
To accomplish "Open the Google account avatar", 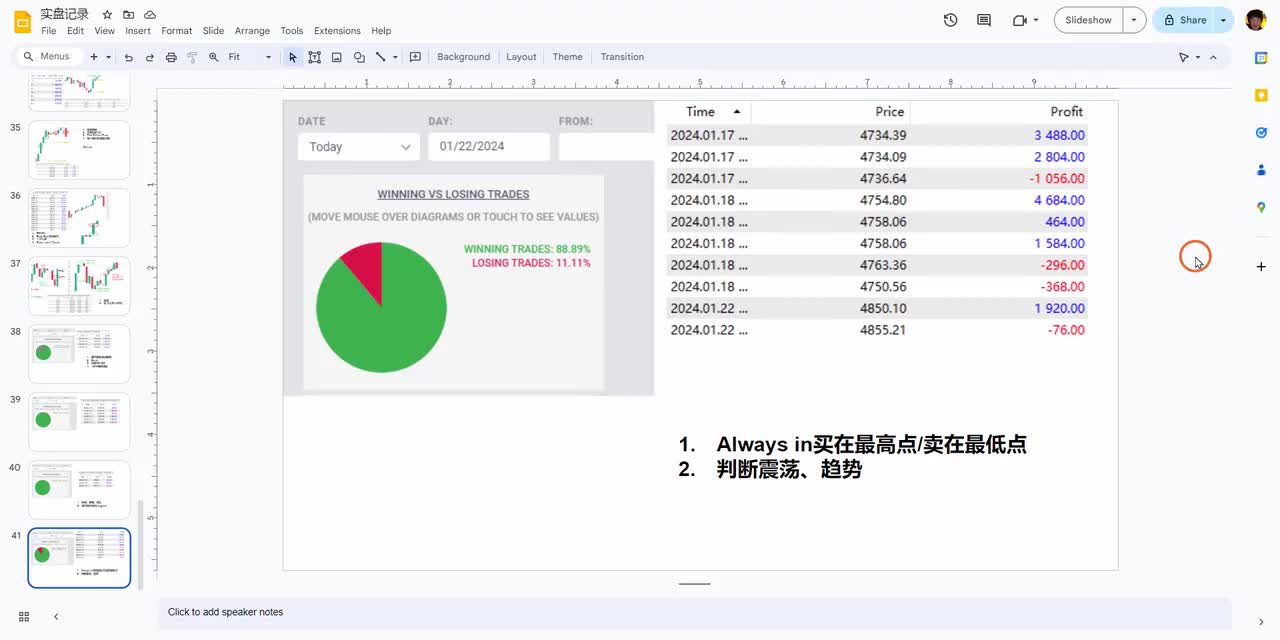I will 1256,20.
